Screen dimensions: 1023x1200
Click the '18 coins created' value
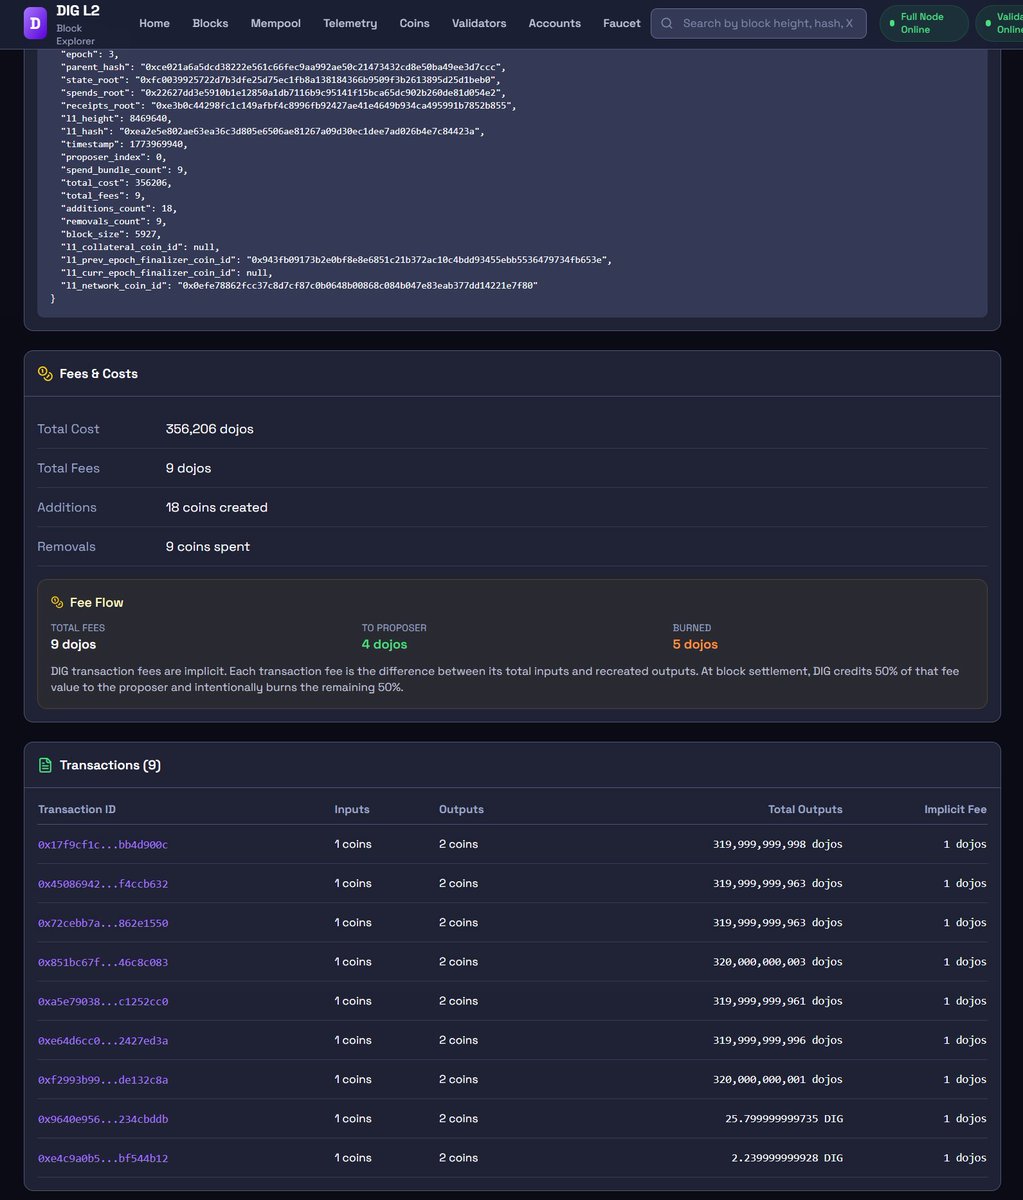(217, 507)
